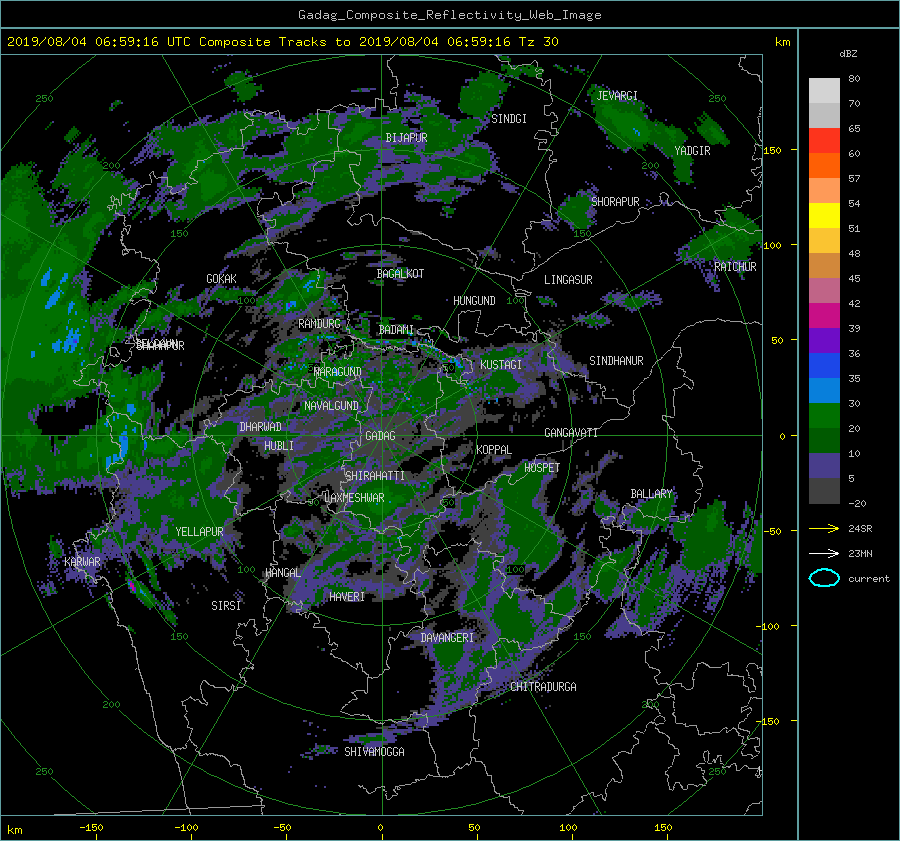The width and height of the screenshot is (900, 841).
Task: Click the HAVERI city label
Action: (347, 596)
